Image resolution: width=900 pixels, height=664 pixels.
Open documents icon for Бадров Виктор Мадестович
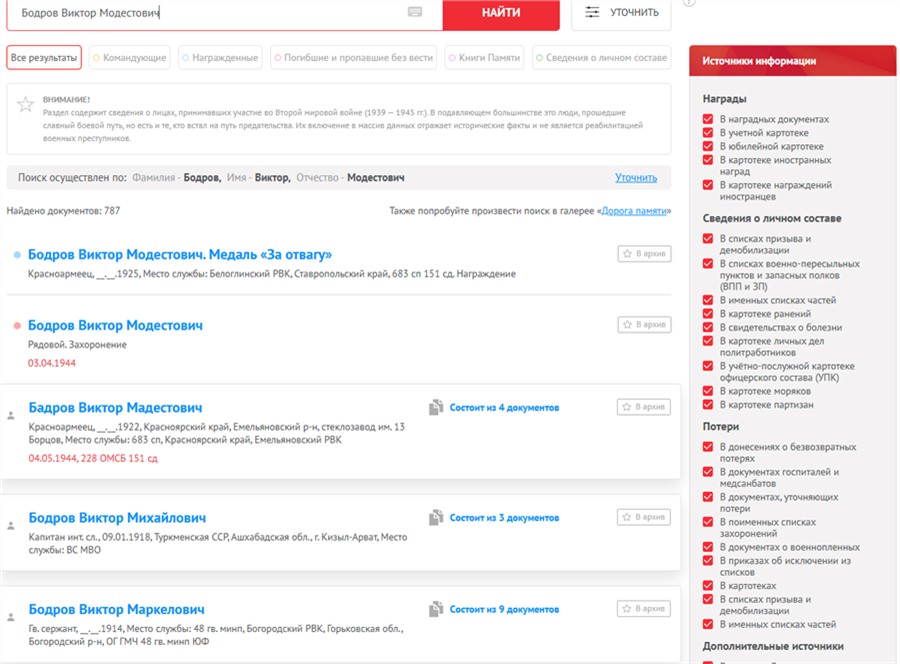[x=436, y=407]
